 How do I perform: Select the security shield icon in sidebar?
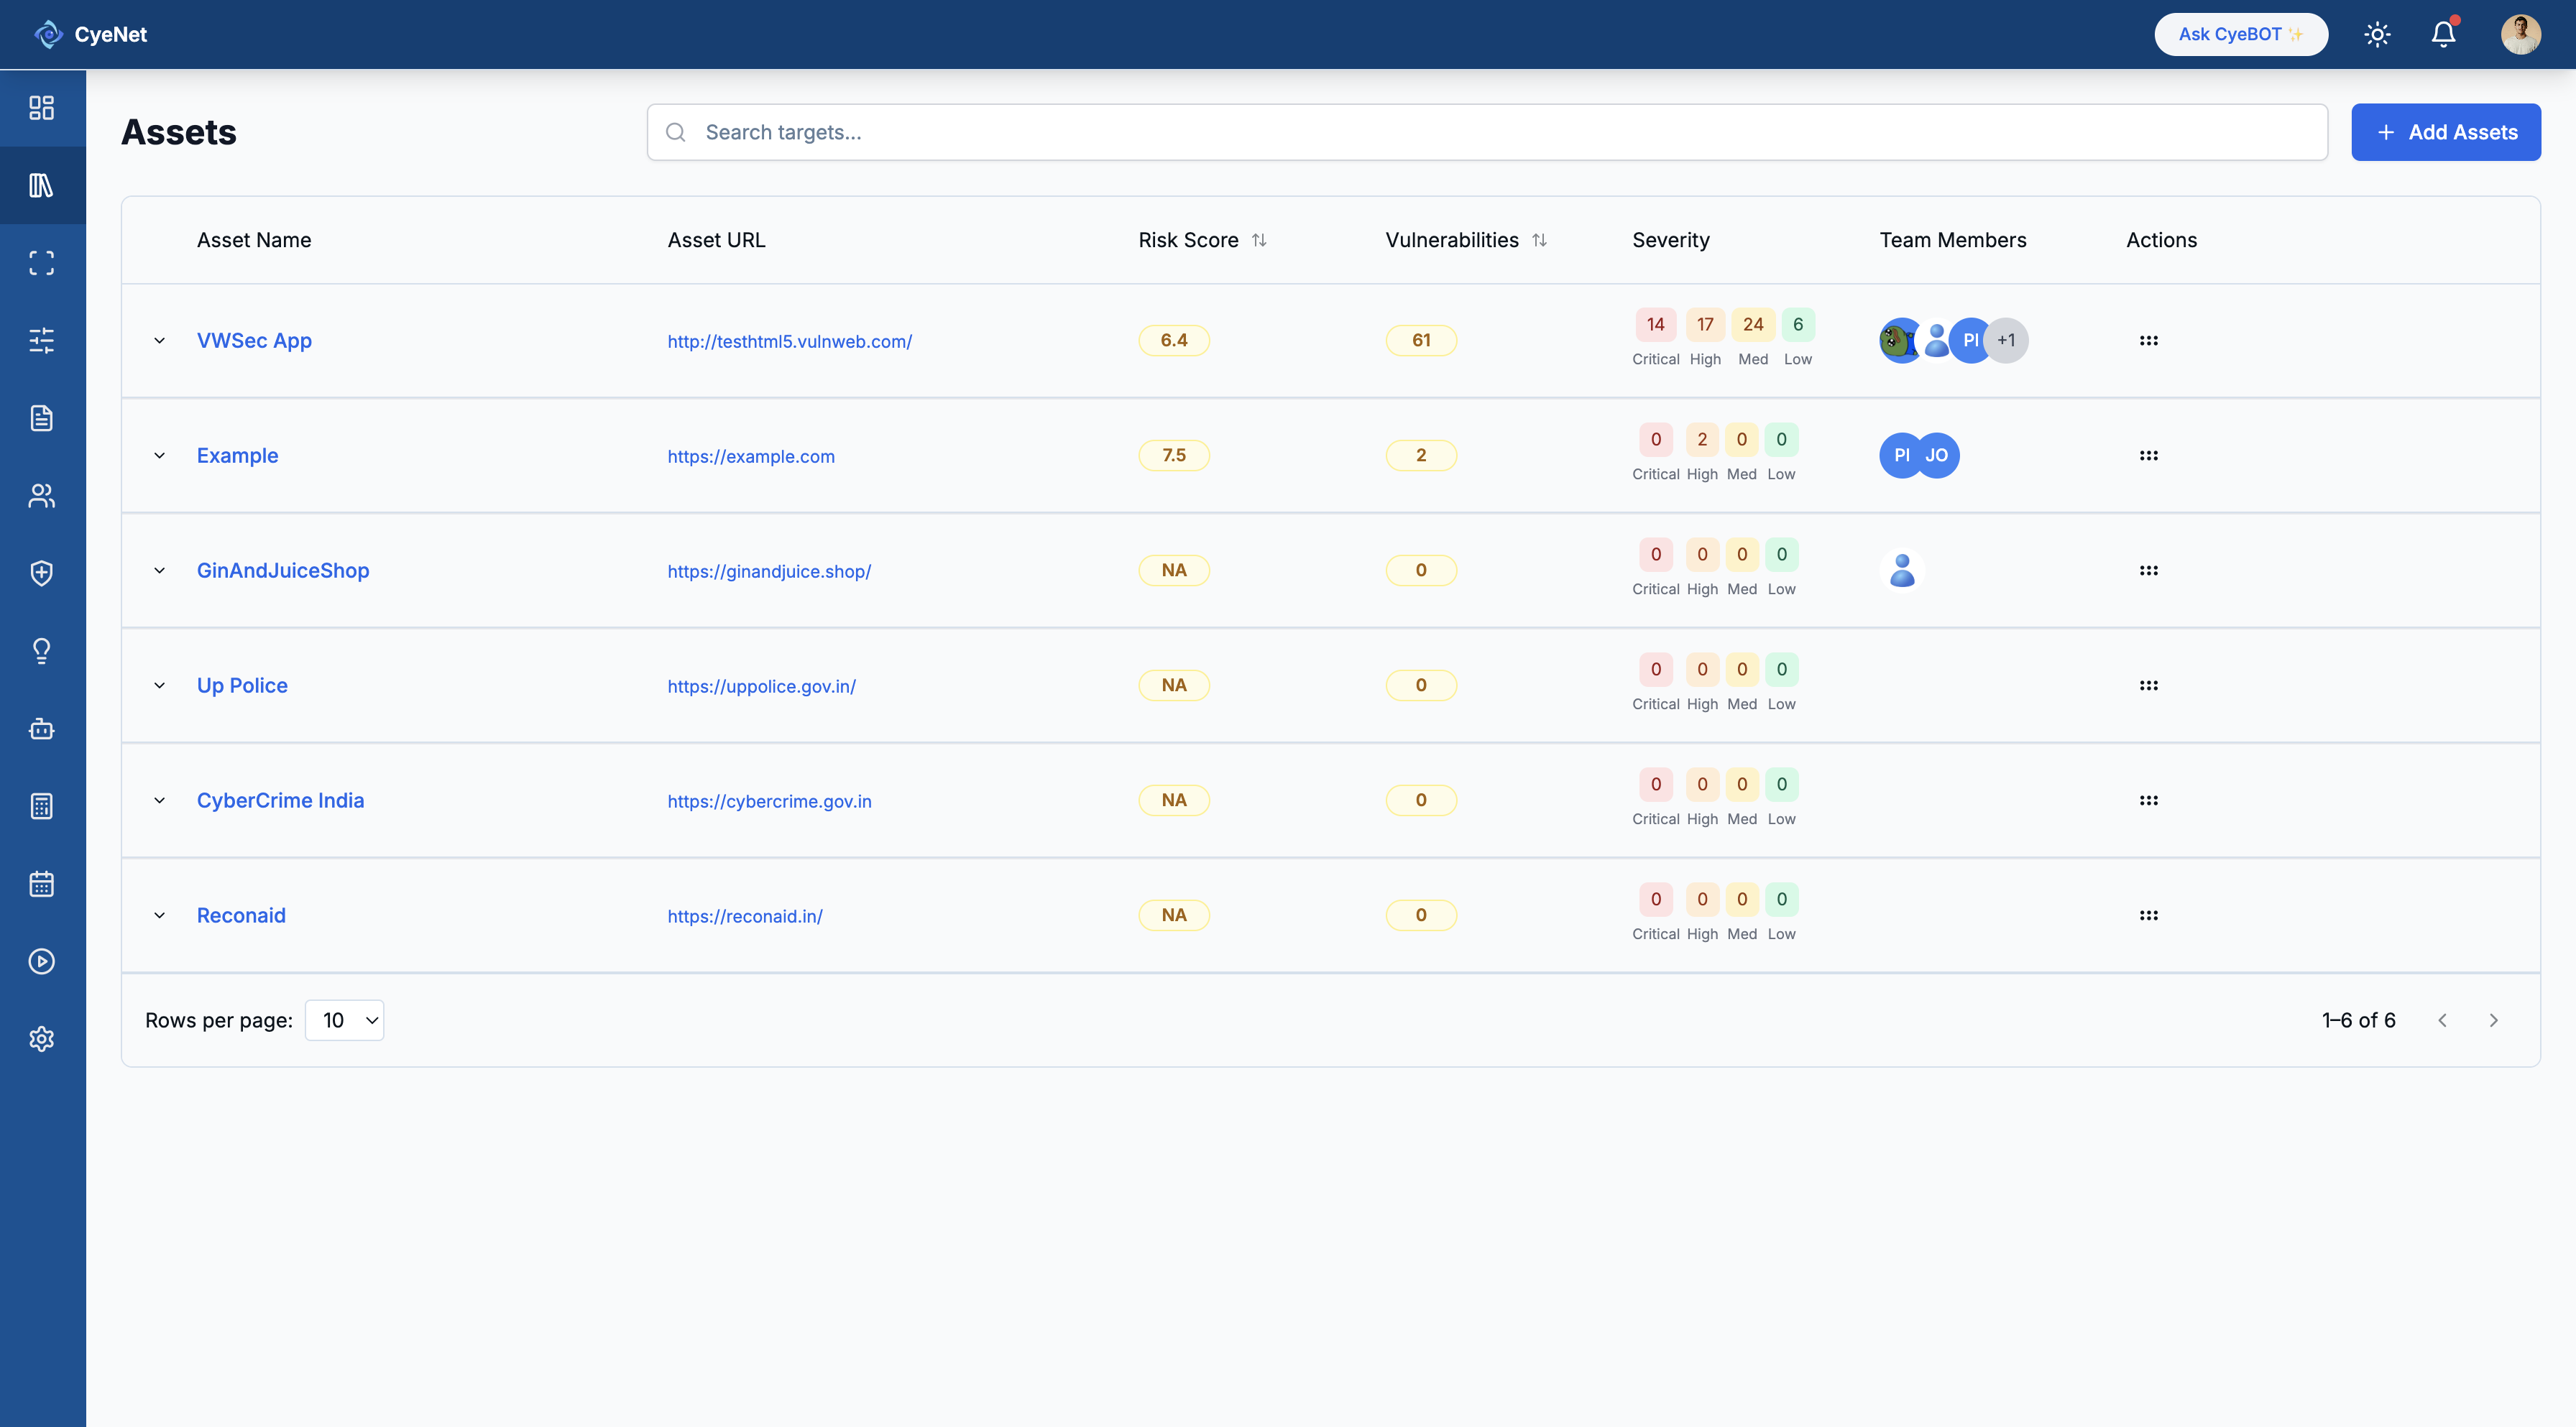[x=42, y=573]
